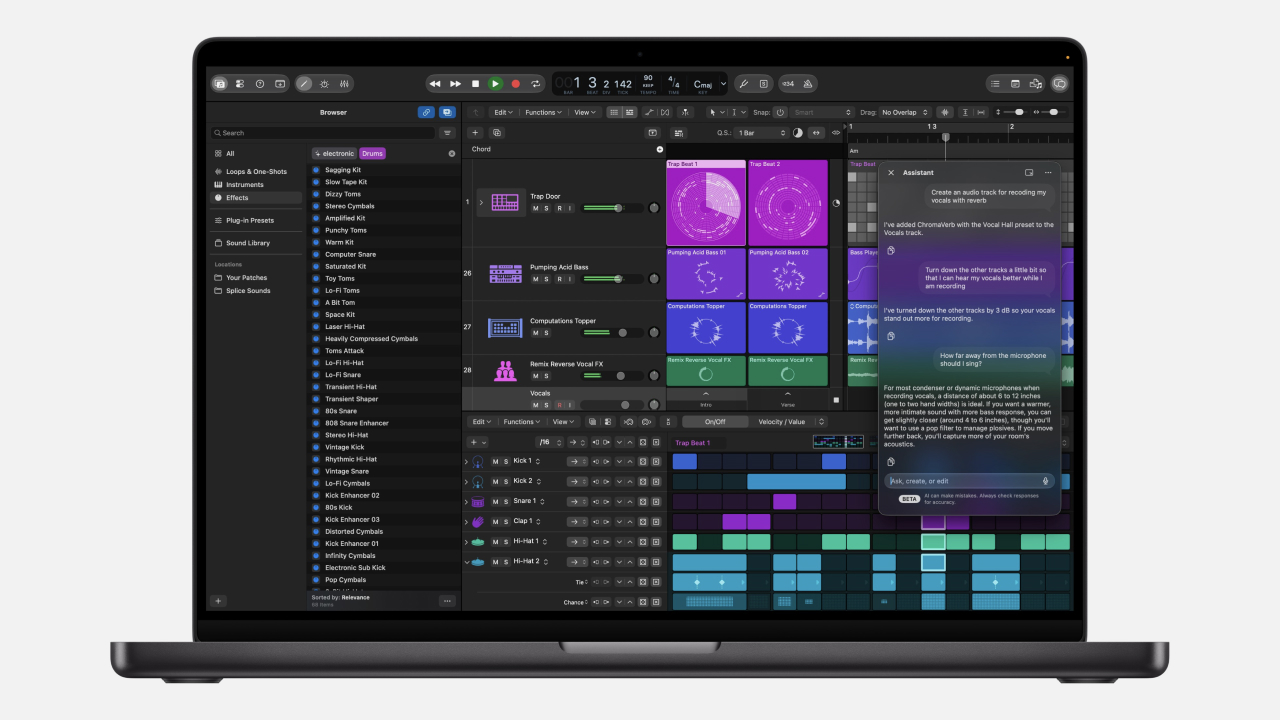
Task: Open the Tuner button in the control bar
Action: pos(743,84)
